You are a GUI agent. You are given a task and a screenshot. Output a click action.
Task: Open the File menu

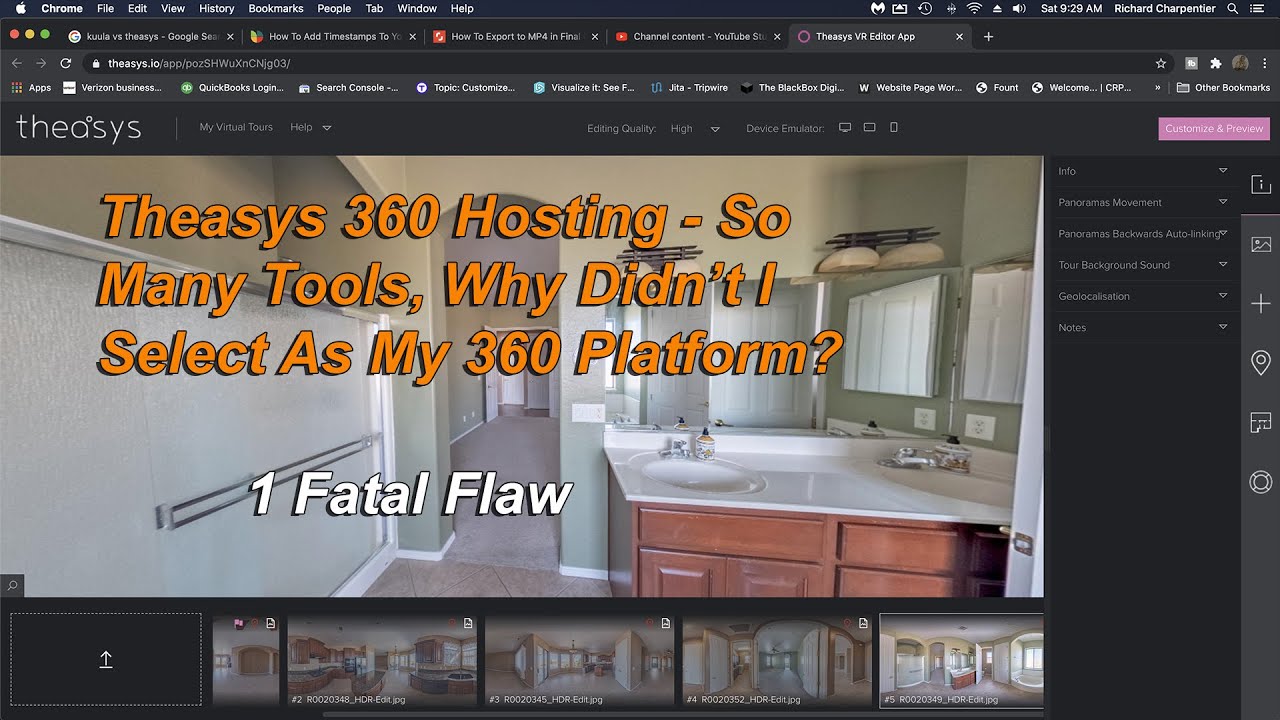[x=105, y=8]
